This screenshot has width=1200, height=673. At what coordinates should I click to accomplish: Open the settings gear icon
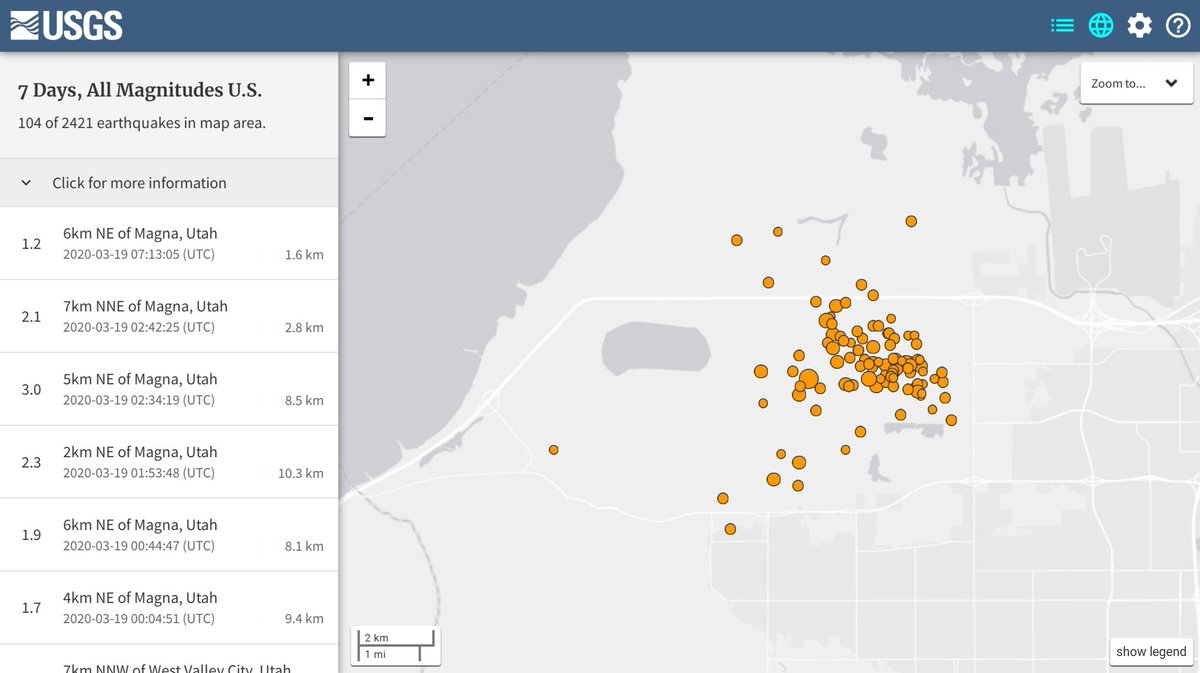[1140, 26]
